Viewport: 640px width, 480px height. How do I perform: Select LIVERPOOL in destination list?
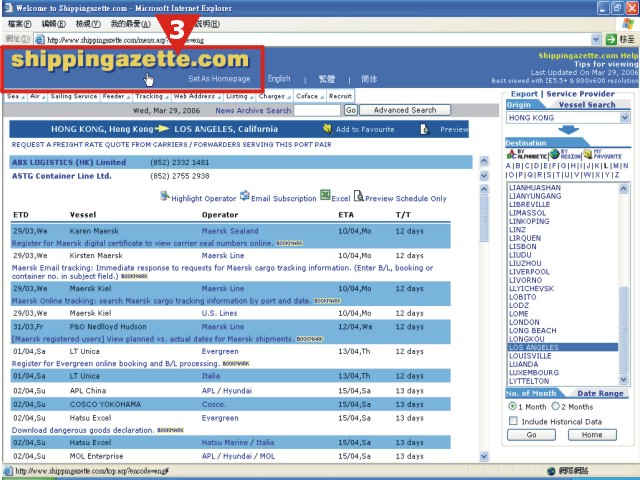pos(529,271)
